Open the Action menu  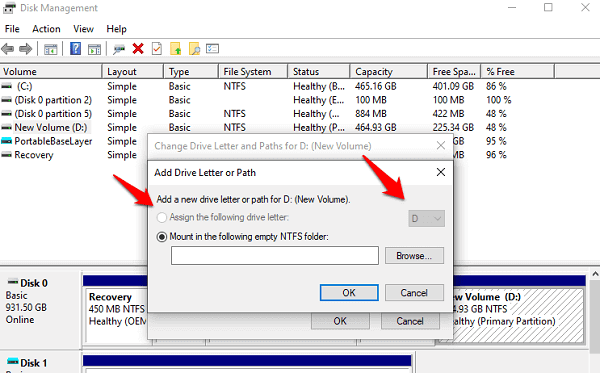tap(46, 29)
